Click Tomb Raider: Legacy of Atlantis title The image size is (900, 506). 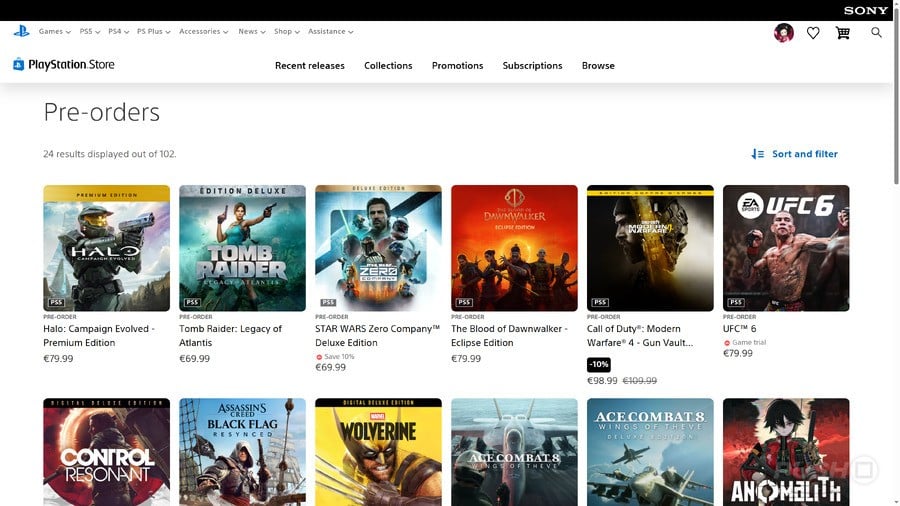(230, 336)
